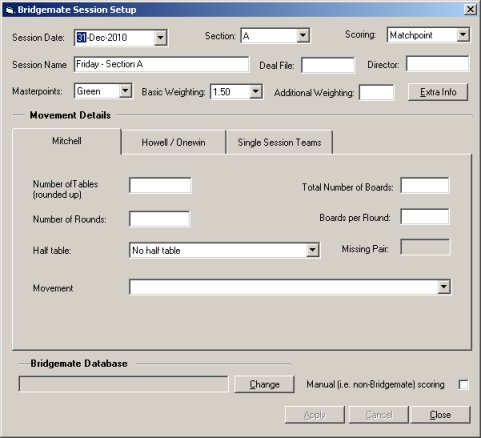Viewport: 481px width, 438px height.
Task: Click the disabled Missing Pair field
Action: coord(425,247)
